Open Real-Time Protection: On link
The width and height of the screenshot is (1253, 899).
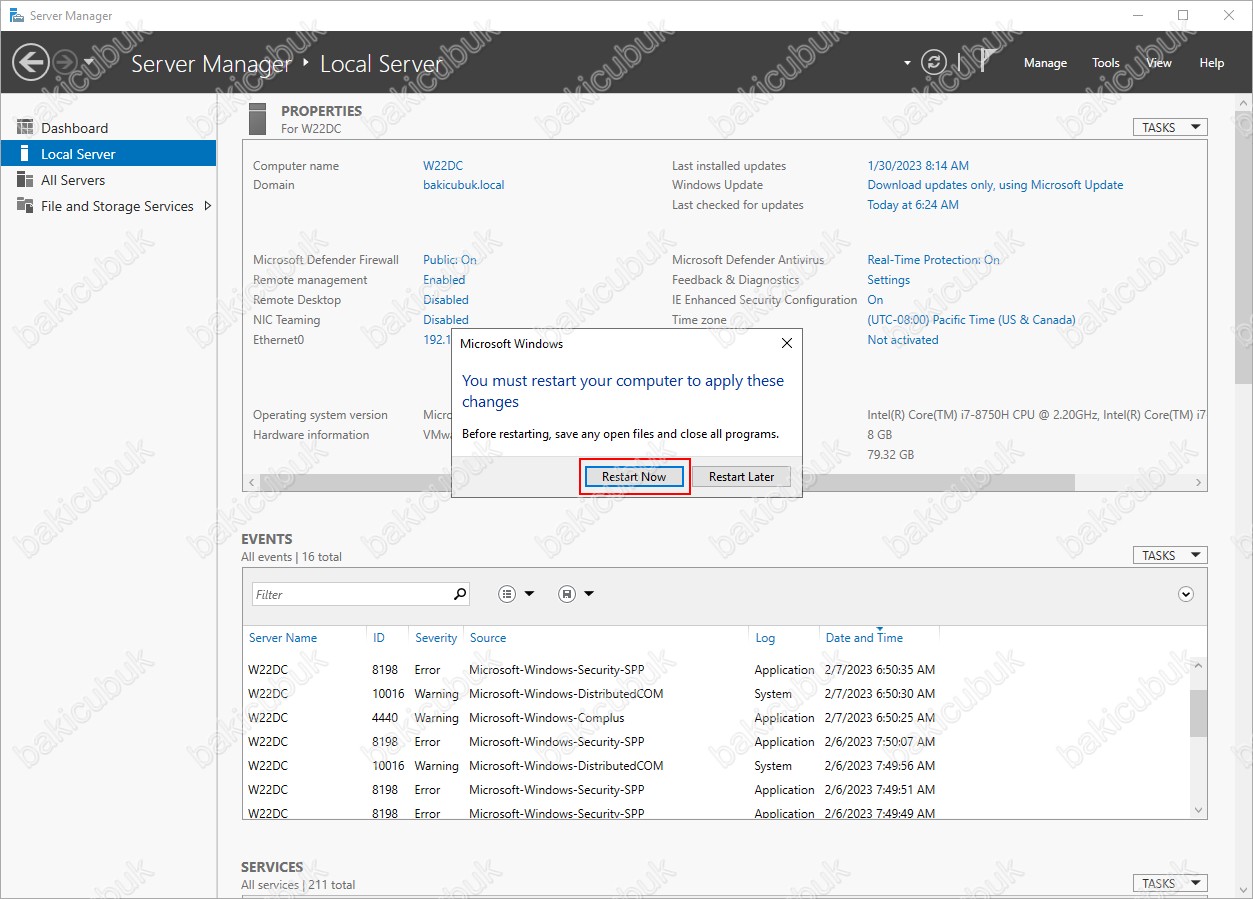(933, 260)
